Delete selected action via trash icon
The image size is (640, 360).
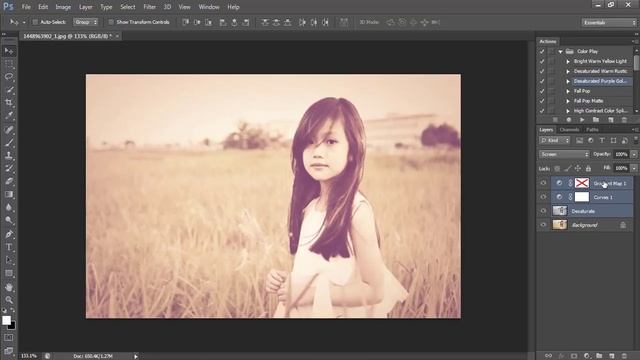(x=624, y=120)
